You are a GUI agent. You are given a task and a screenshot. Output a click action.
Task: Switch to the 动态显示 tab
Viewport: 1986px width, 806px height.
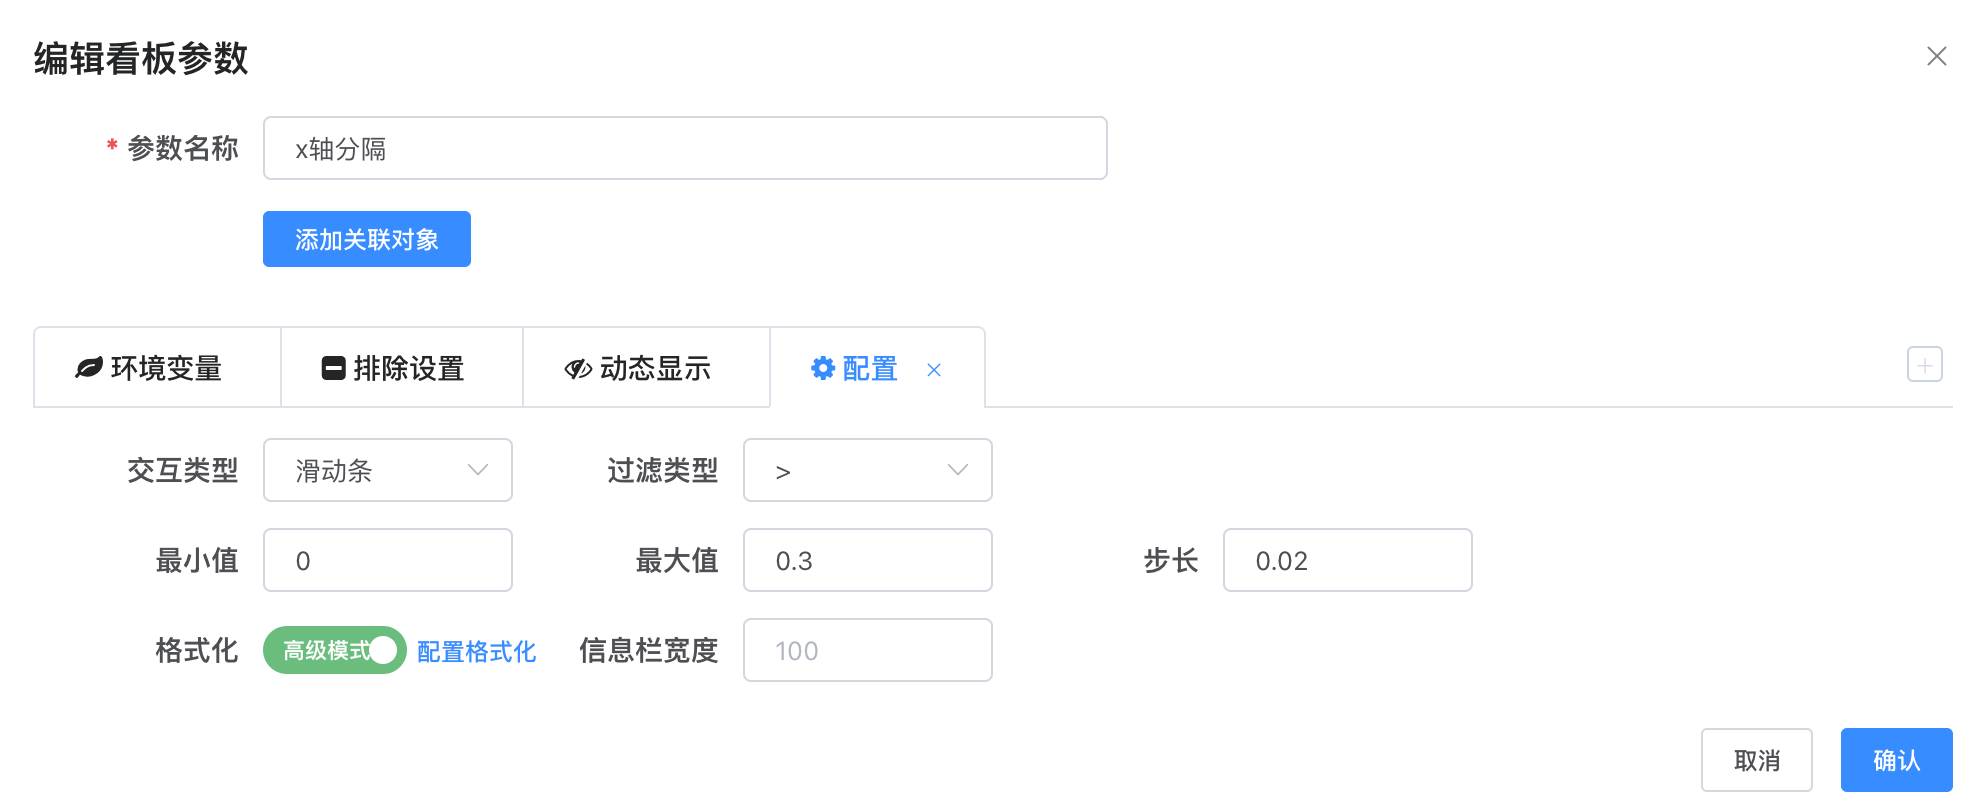[647, 367]
